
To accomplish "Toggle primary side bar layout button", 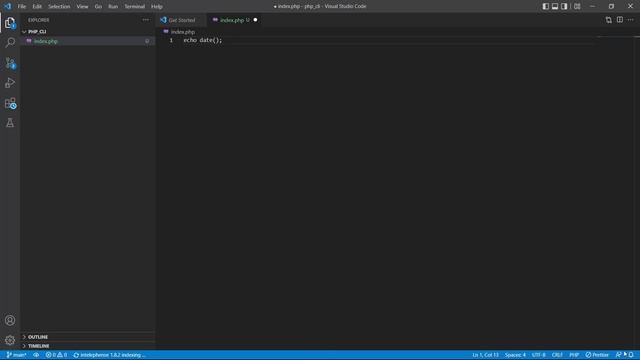I will (x=545, y=6).
